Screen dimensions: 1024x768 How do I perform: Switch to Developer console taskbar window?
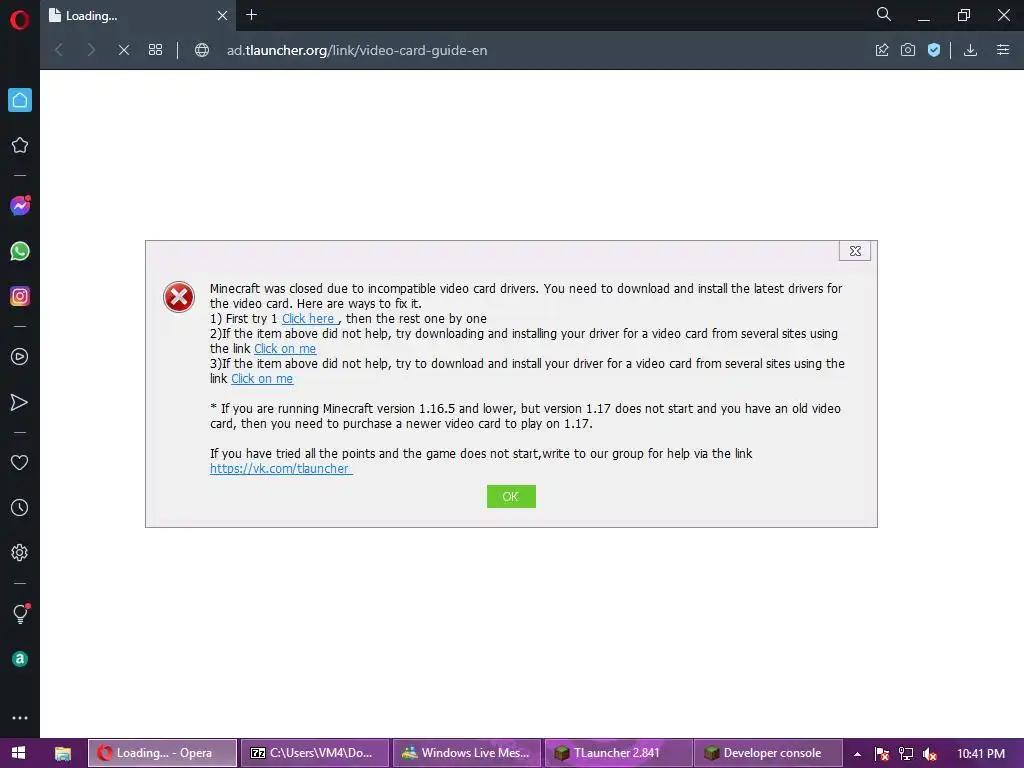[768, 753]
